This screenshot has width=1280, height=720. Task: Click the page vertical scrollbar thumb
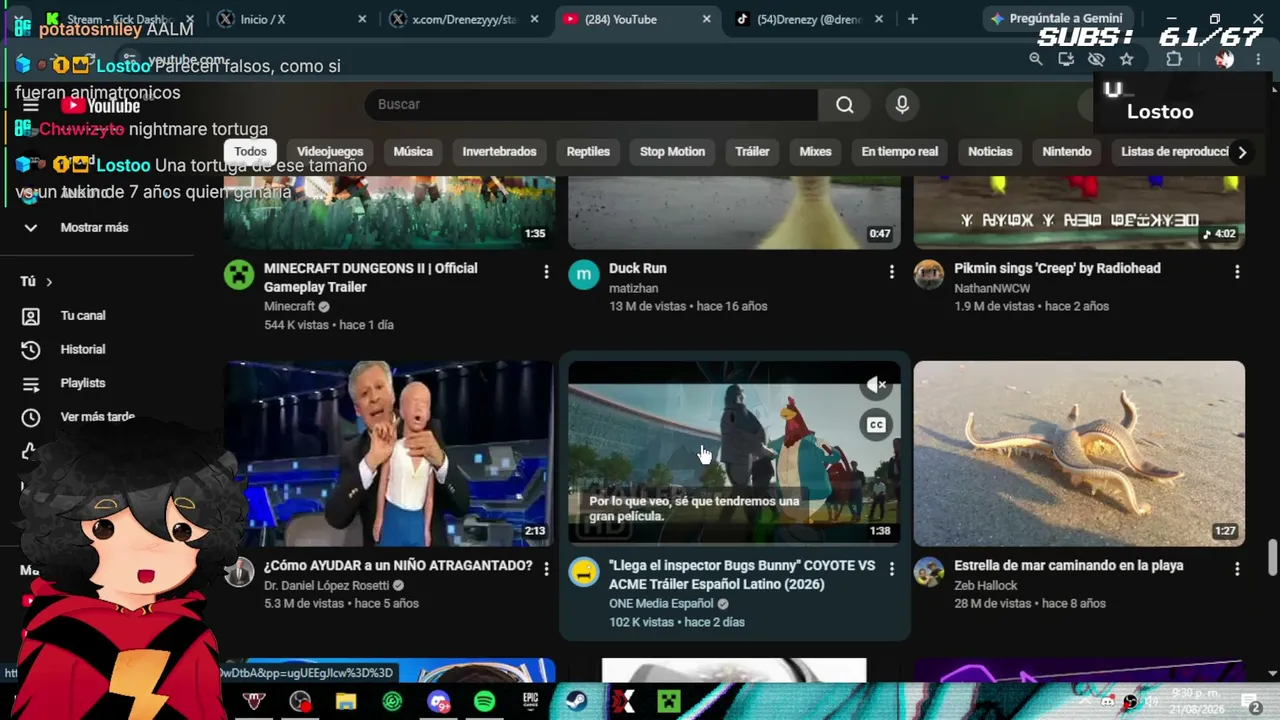[x=1272, y=558]
